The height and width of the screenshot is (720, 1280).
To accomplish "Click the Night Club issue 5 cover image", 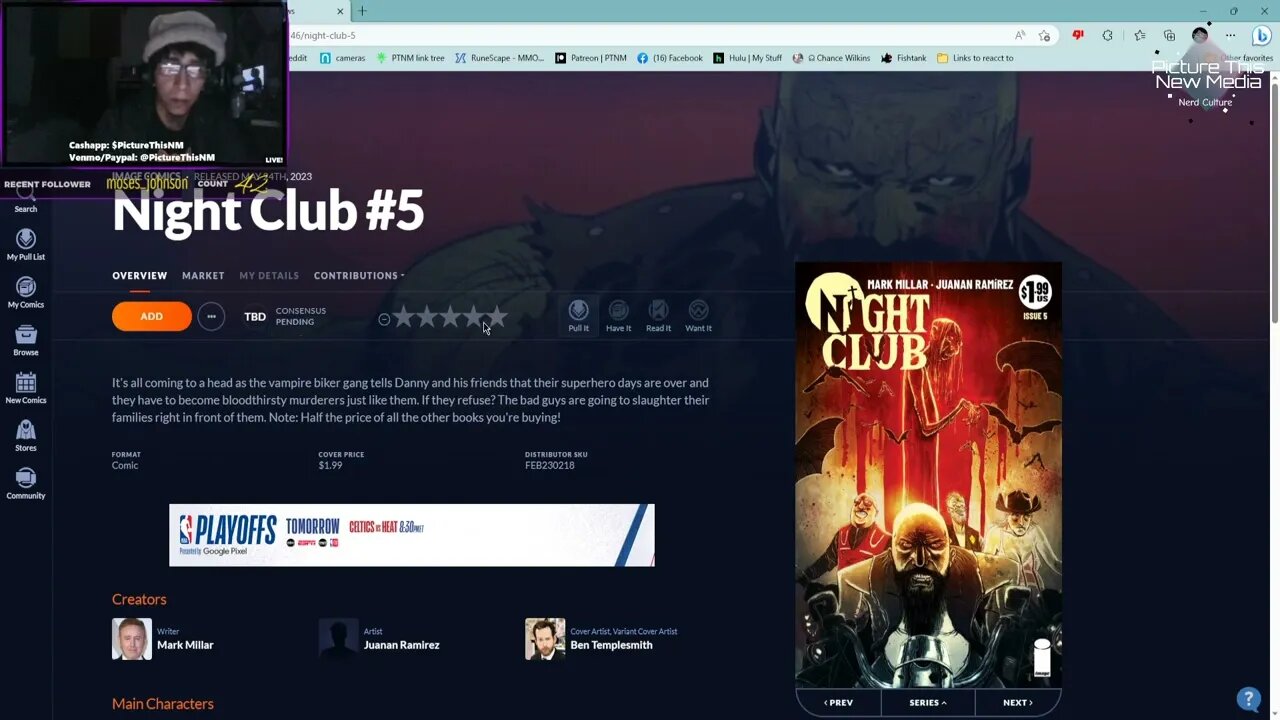I will (x=928, y=475).
